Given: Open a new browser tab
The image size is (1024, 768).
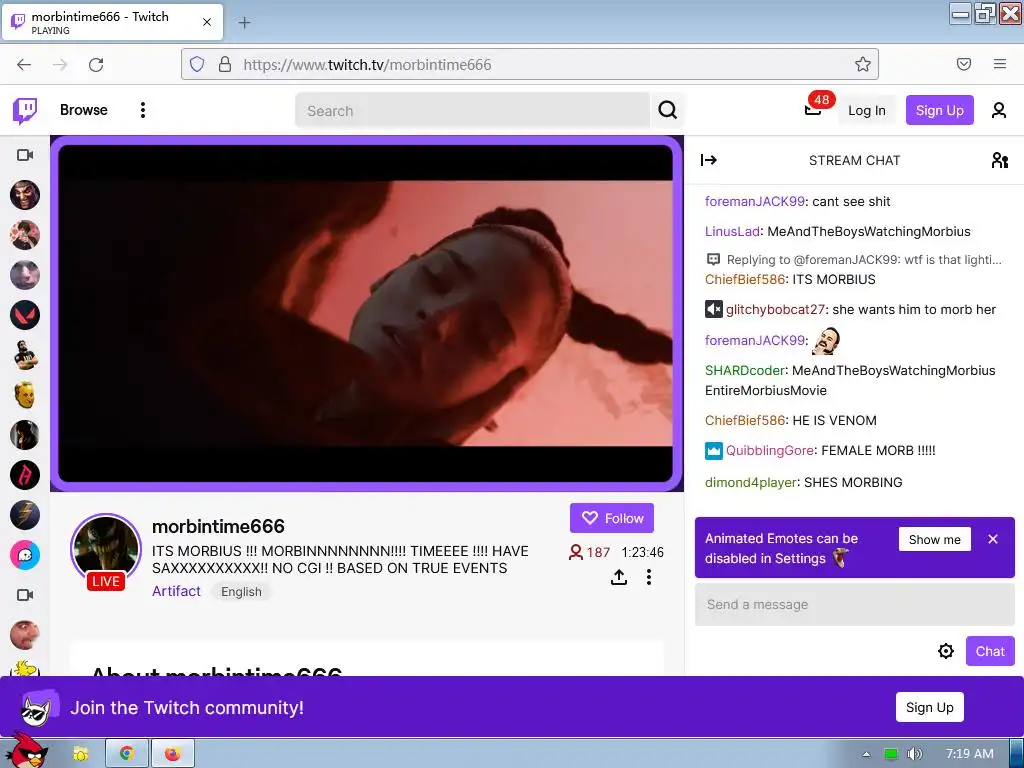Looking at the screenshot, I should tap(244, 23).
